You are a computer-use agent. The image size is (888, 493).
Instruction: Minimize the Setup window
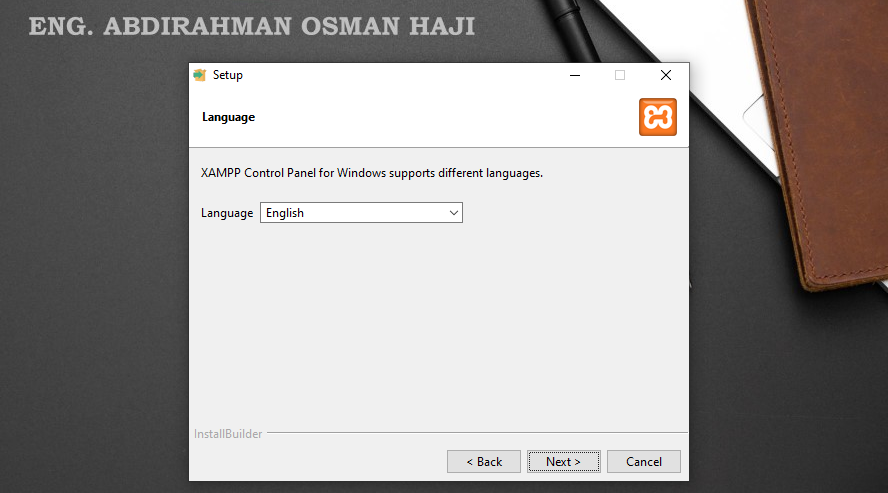[575, 75]
